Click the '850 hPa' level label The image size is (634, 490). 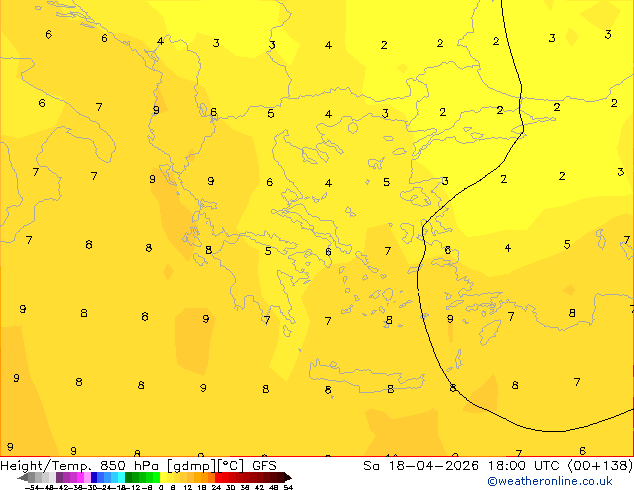click(129, 466)
